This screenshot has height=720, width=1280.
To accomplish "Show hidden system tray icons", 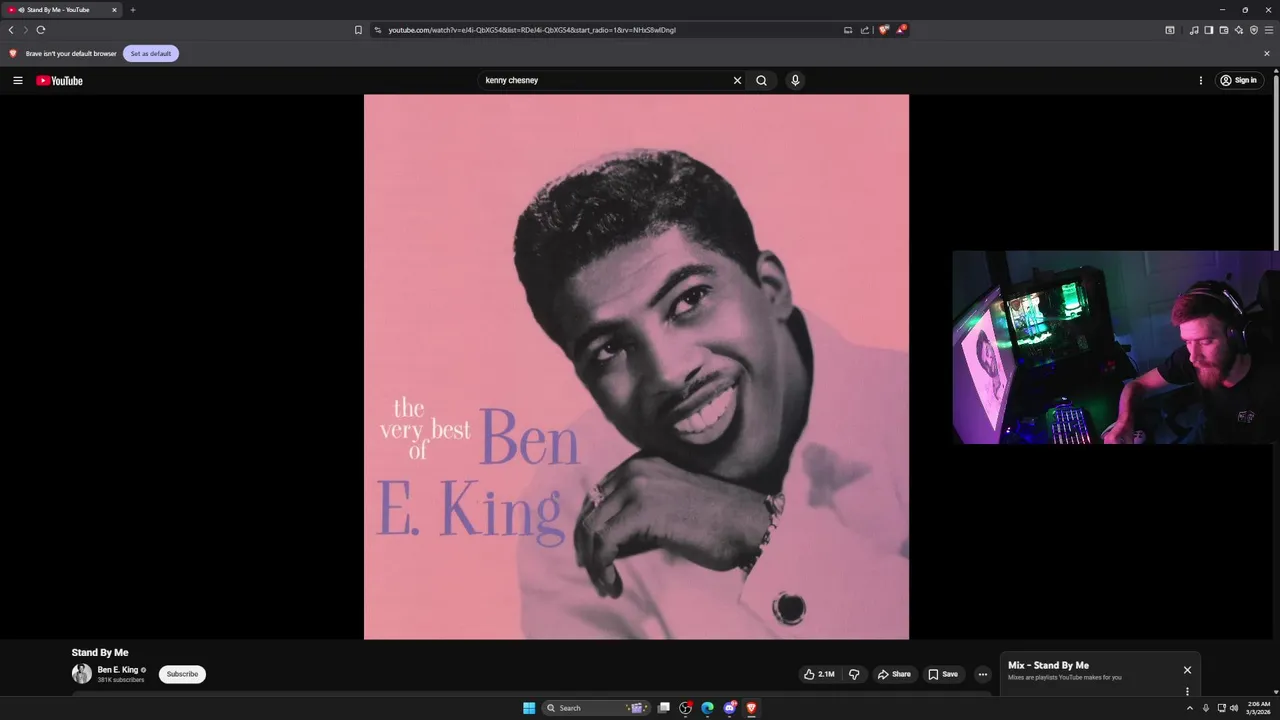I will [1189, 708].
